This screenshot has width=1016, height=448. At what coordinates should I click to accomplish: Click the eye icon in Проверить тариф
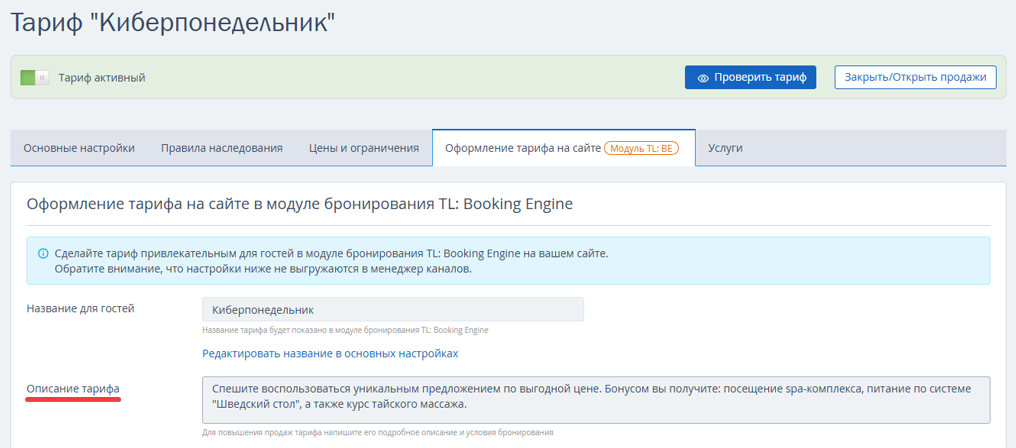pos(703,78)
